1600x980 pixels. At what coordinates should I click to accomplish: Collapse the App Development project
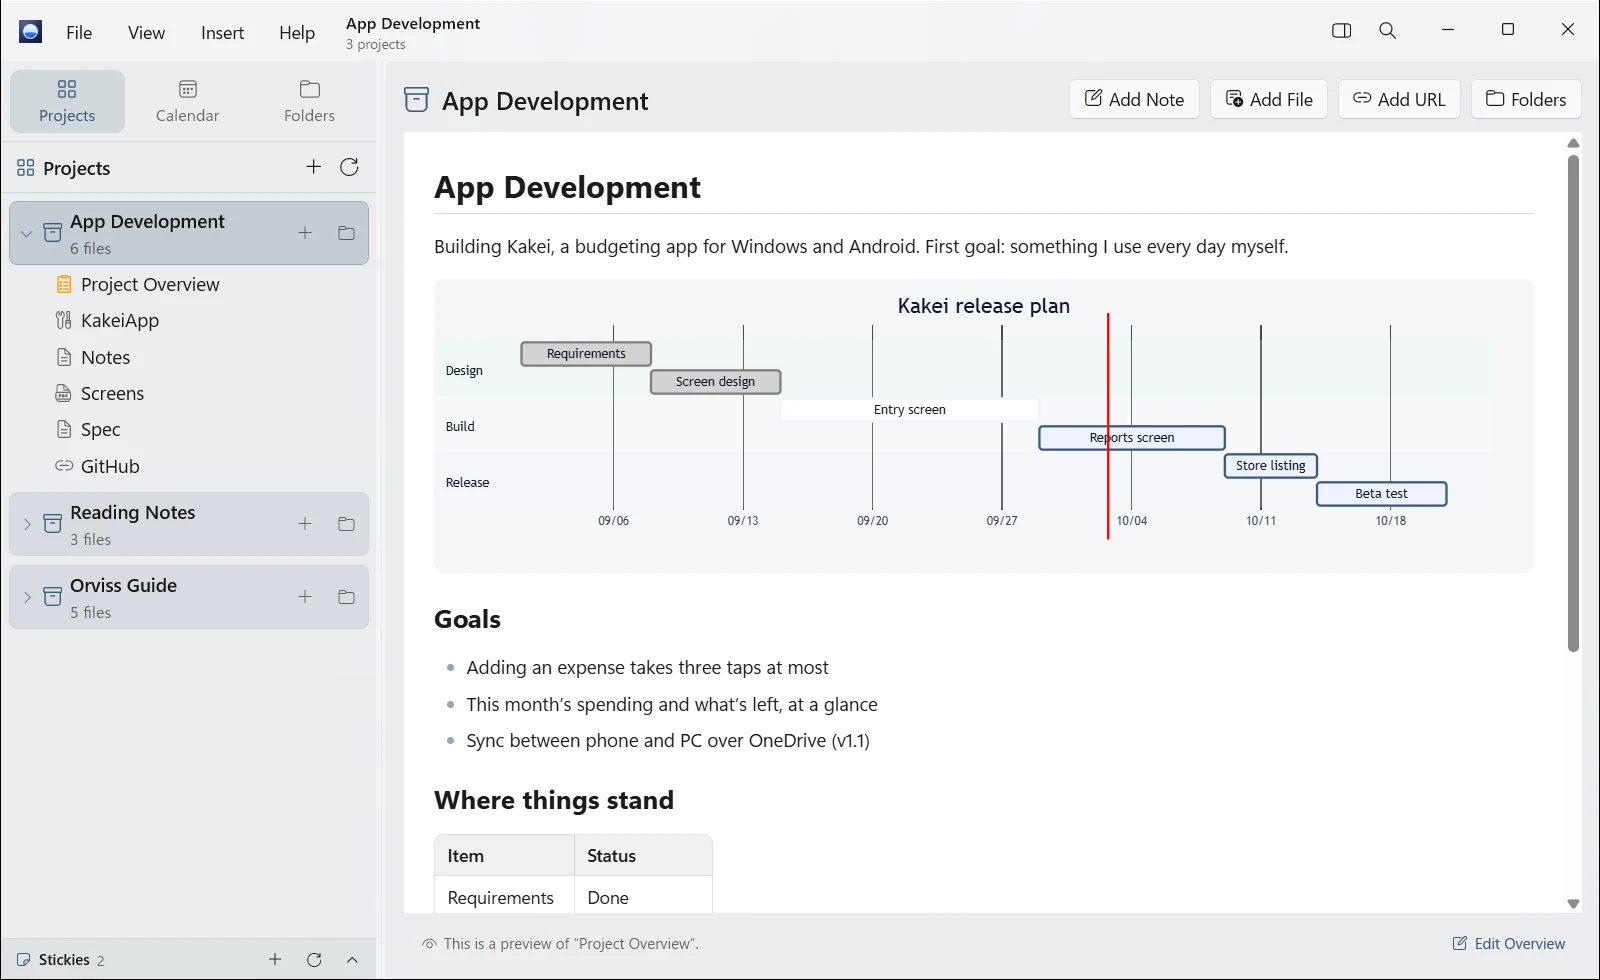pyautogui.click(x=27, y=234)
